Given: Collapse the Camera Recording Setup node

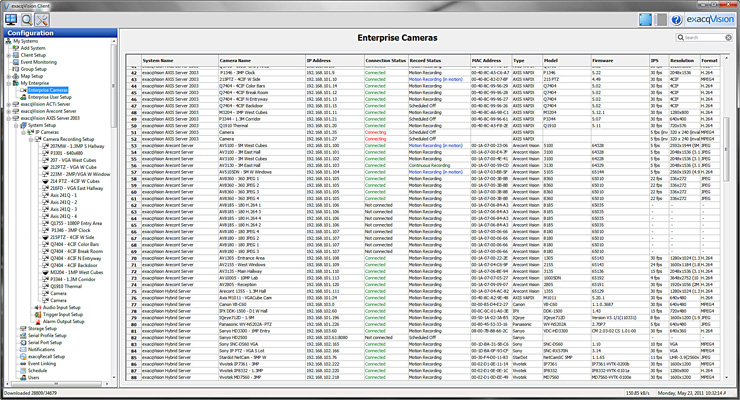Looking at the screenshot, I should (31, 138).
